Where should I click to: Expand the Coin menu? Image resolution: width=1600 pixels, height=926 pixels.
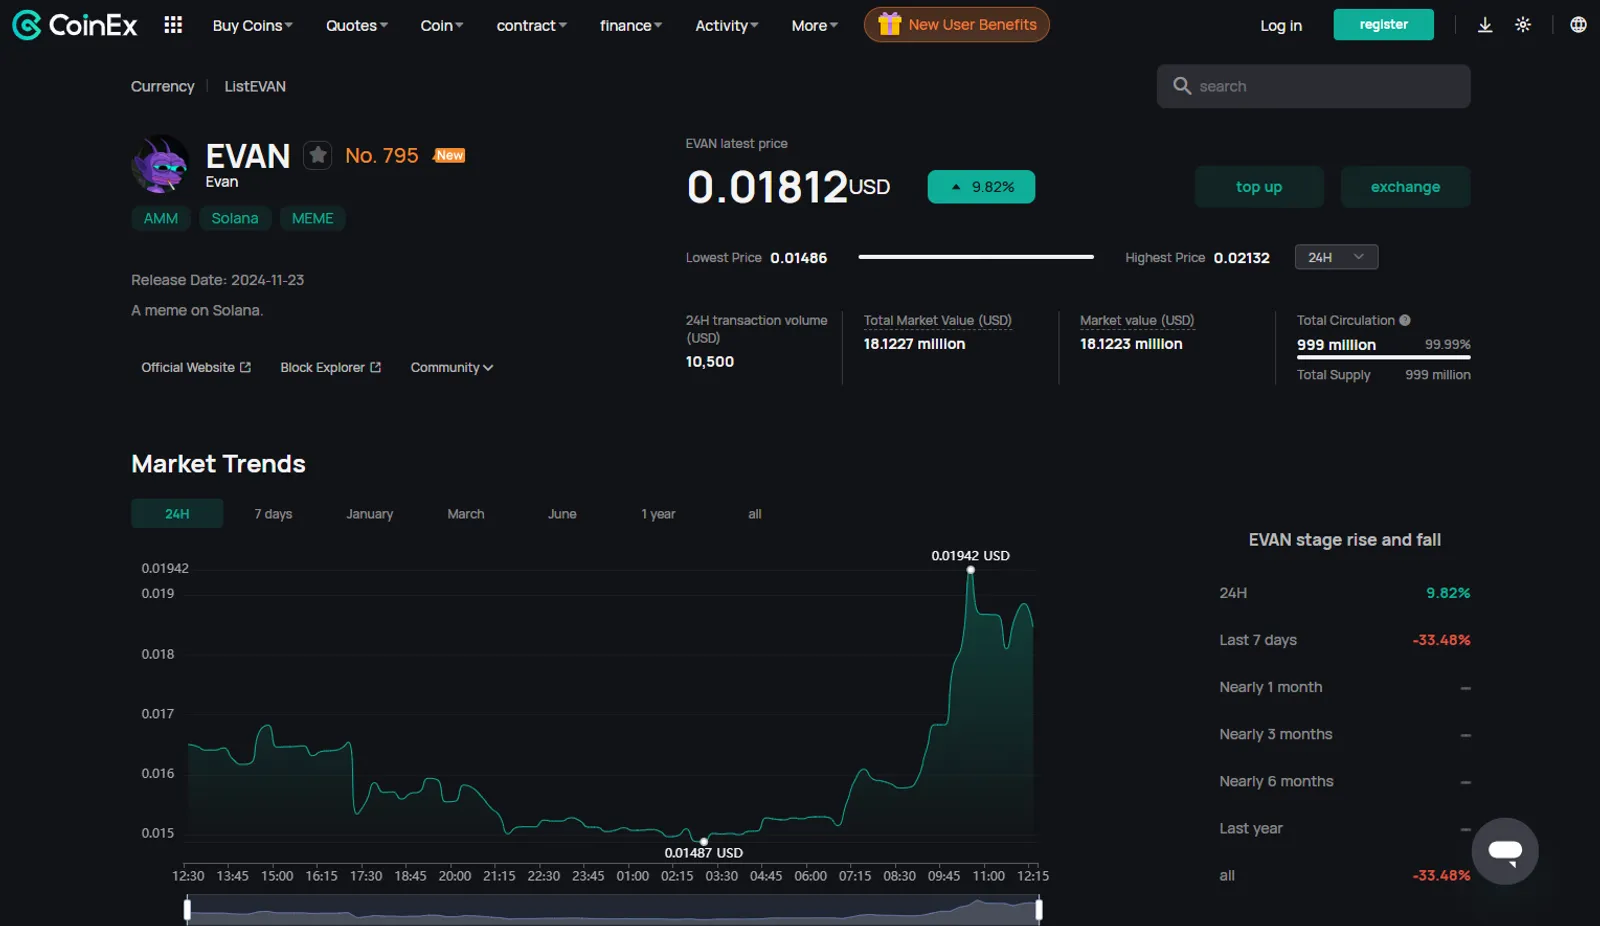click(x=441, y=25)
